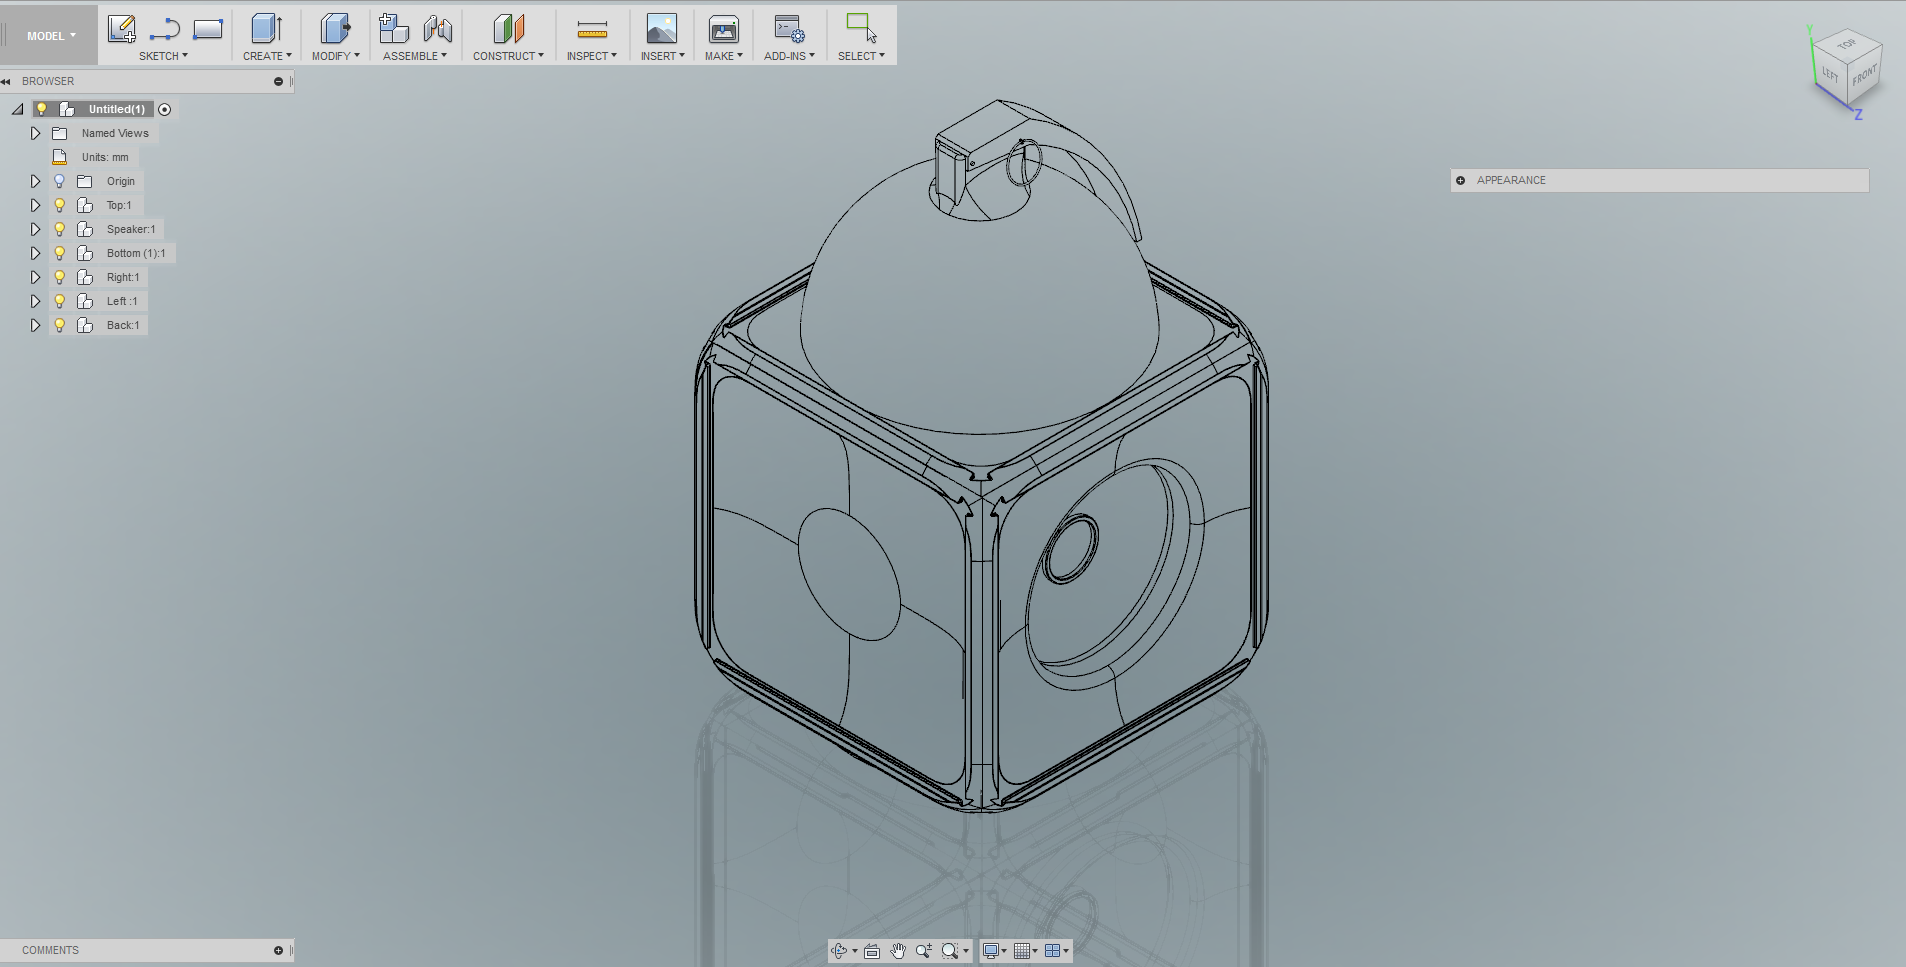Viewport: 1906px width, 967px height.
Task: Click the New Component icon in ASSEMBLE
Action: click(394, 29)
